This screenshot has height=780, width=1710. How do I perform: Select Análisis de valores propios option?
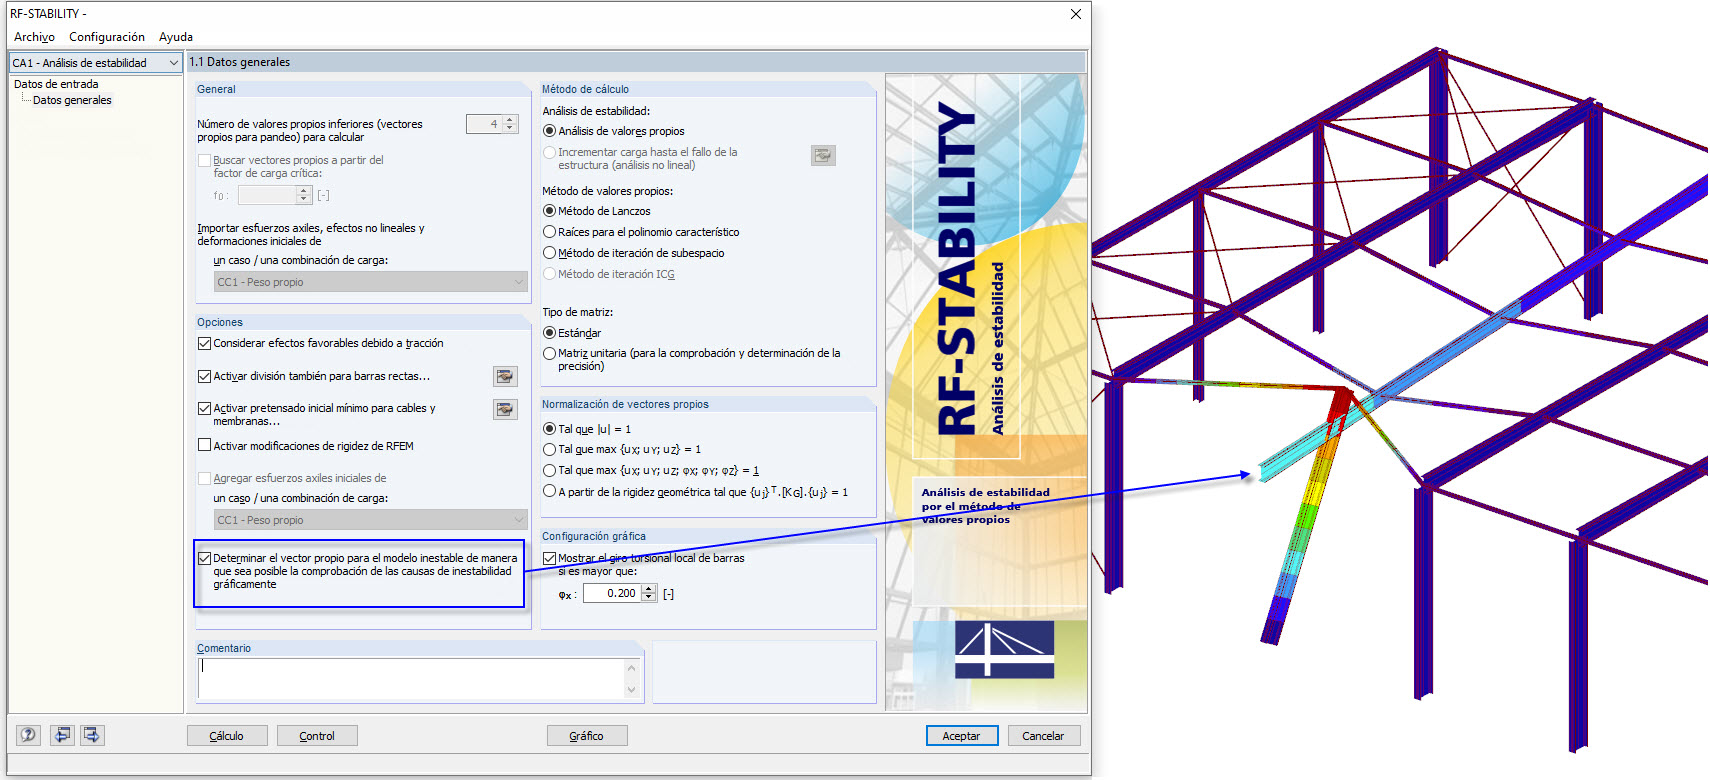click(549, 131)
